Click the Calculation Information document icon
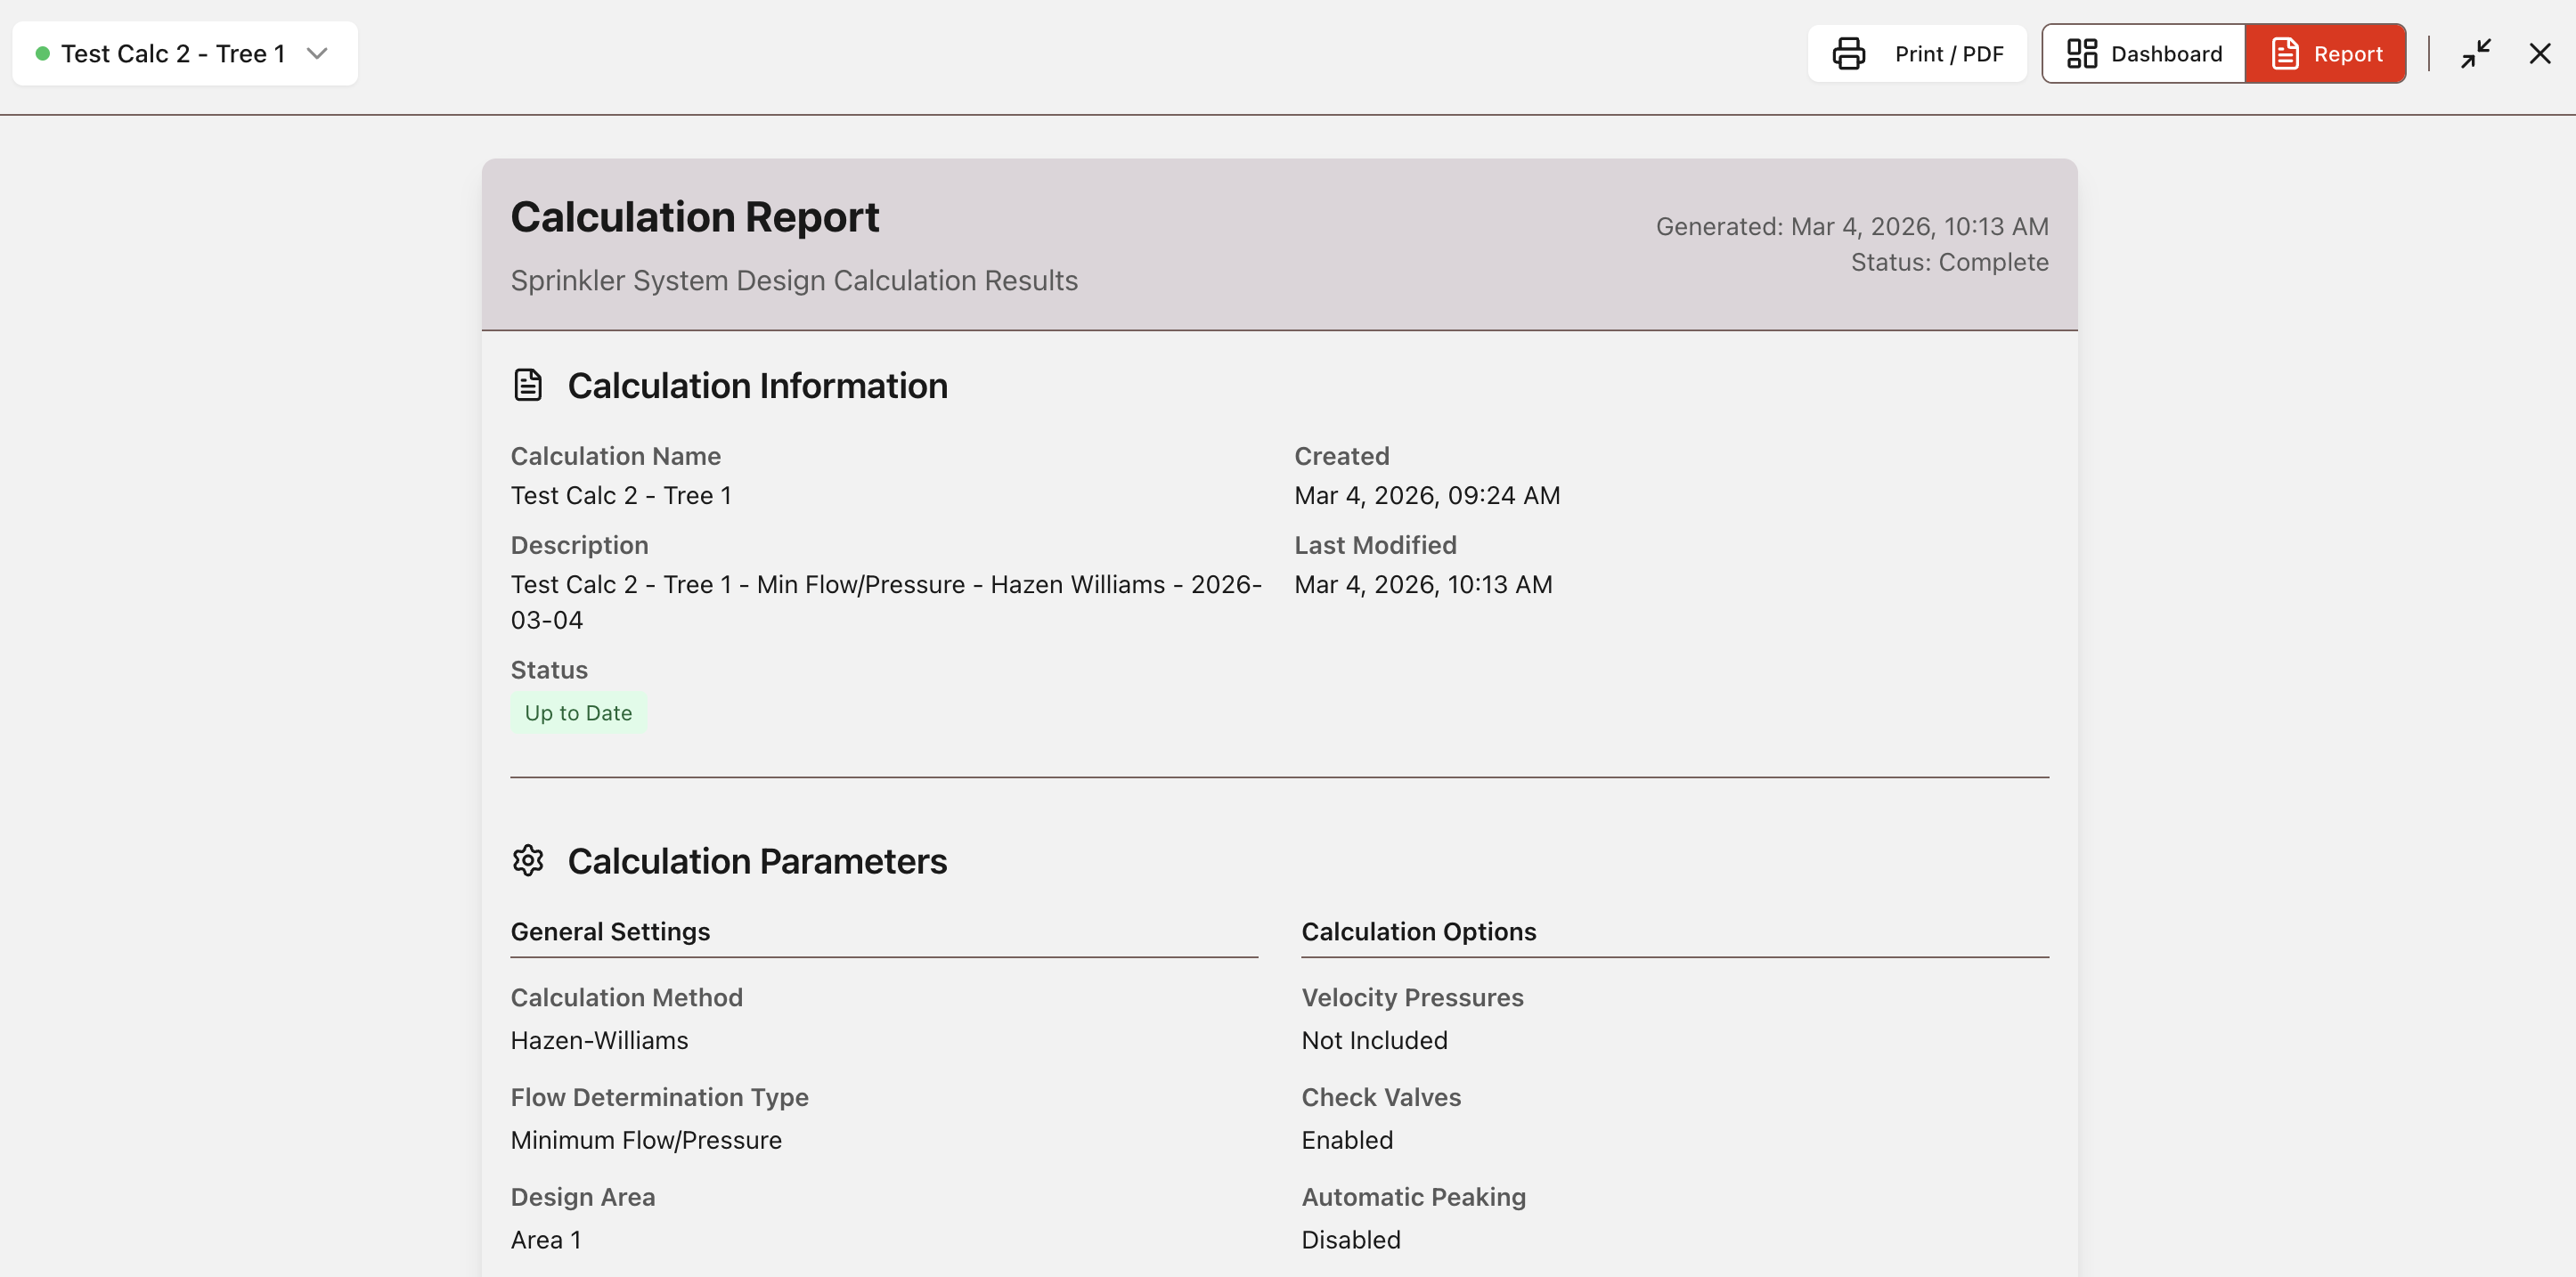 [528, 385]
